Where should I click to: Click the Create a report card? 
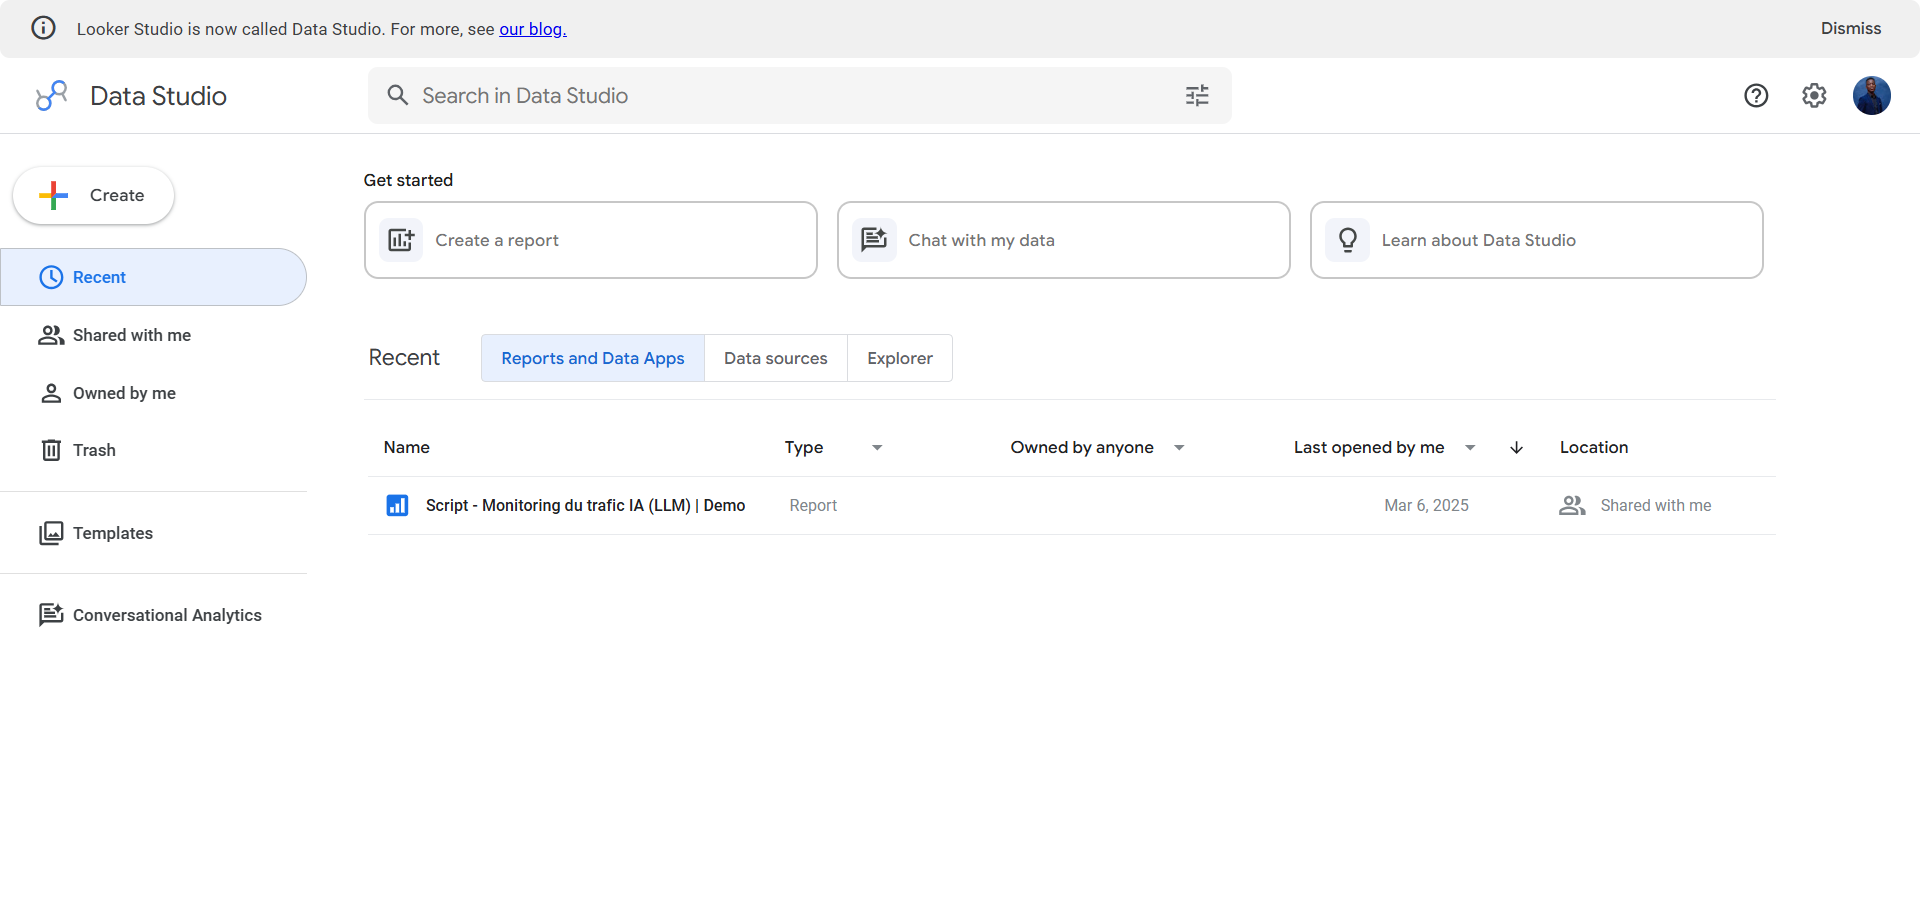(x=591, y=240)
